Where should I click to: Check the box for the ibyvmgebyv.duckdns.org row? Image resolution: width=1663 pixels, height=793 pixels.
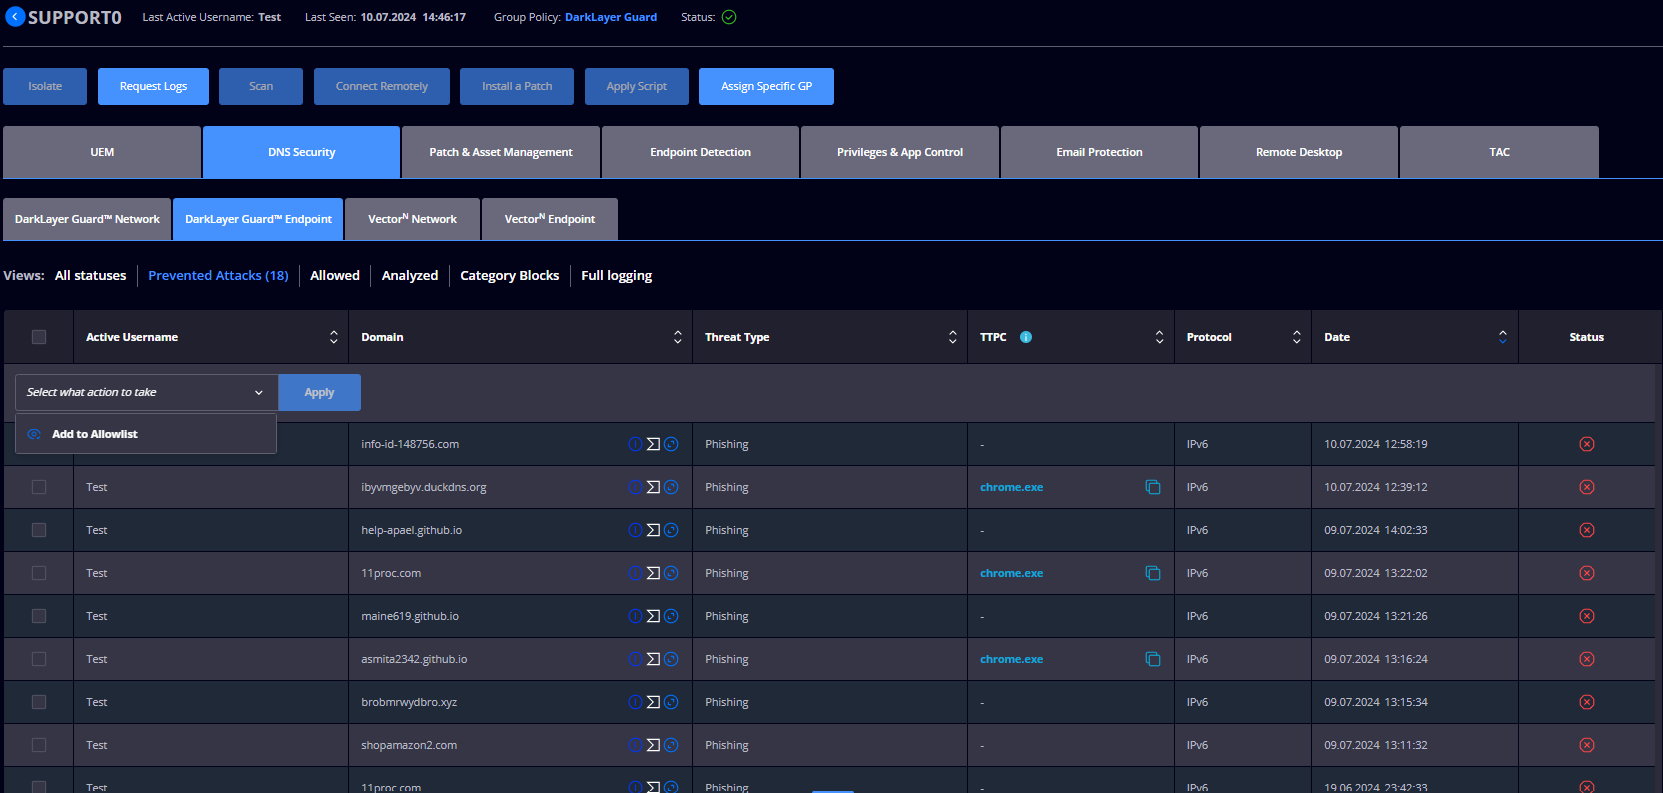(x=39, y=487)
